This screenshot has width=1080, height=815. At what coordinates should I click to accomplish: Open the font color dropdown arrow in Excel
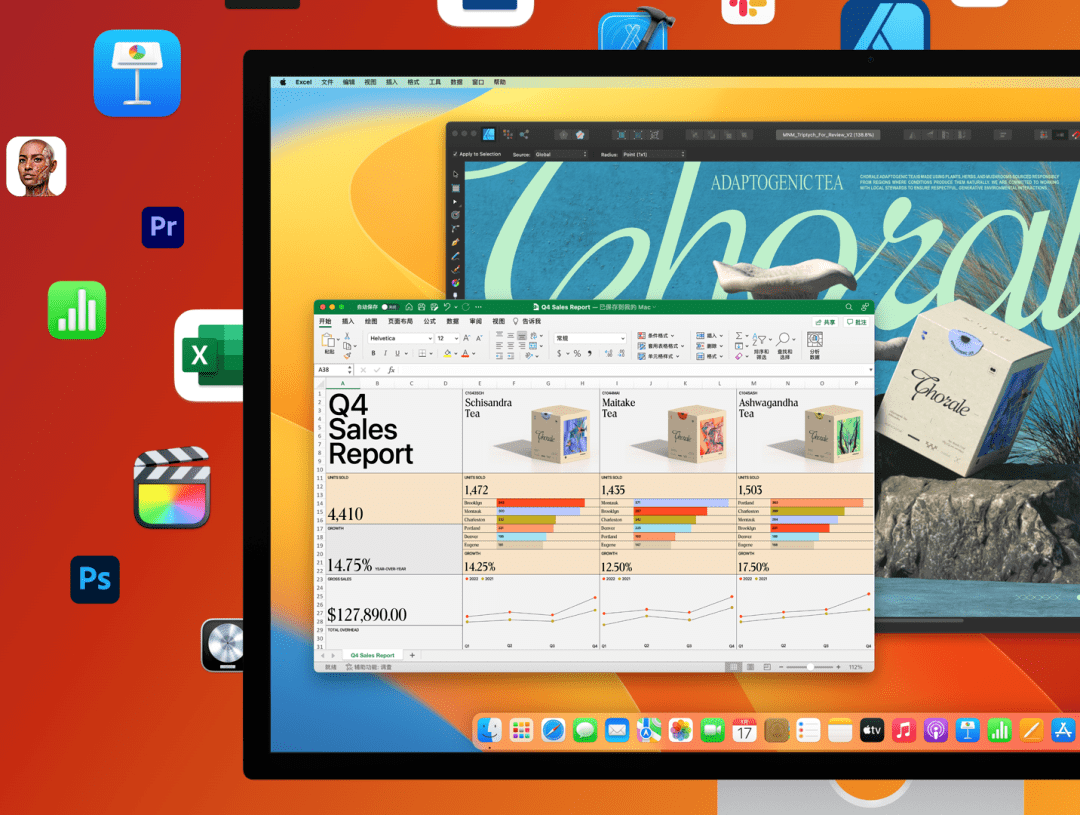point(474,354)
